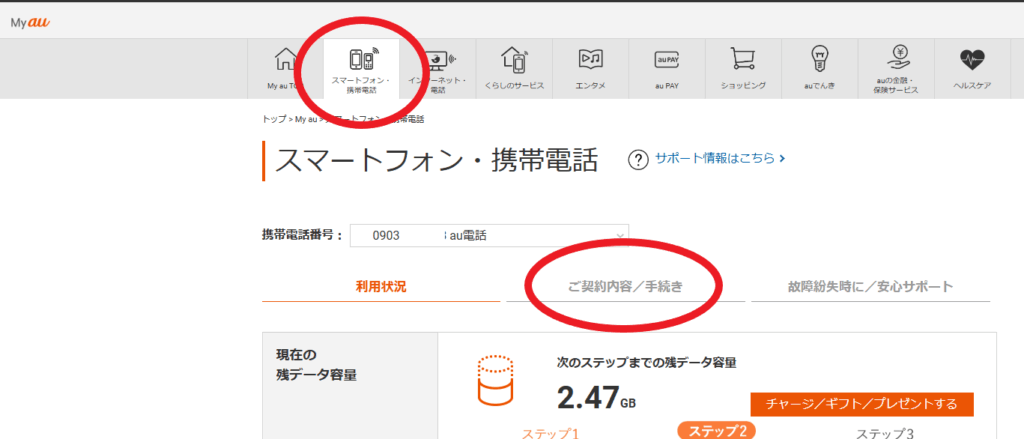Click the data capacity cylinder icon

(x=495, y=381)
